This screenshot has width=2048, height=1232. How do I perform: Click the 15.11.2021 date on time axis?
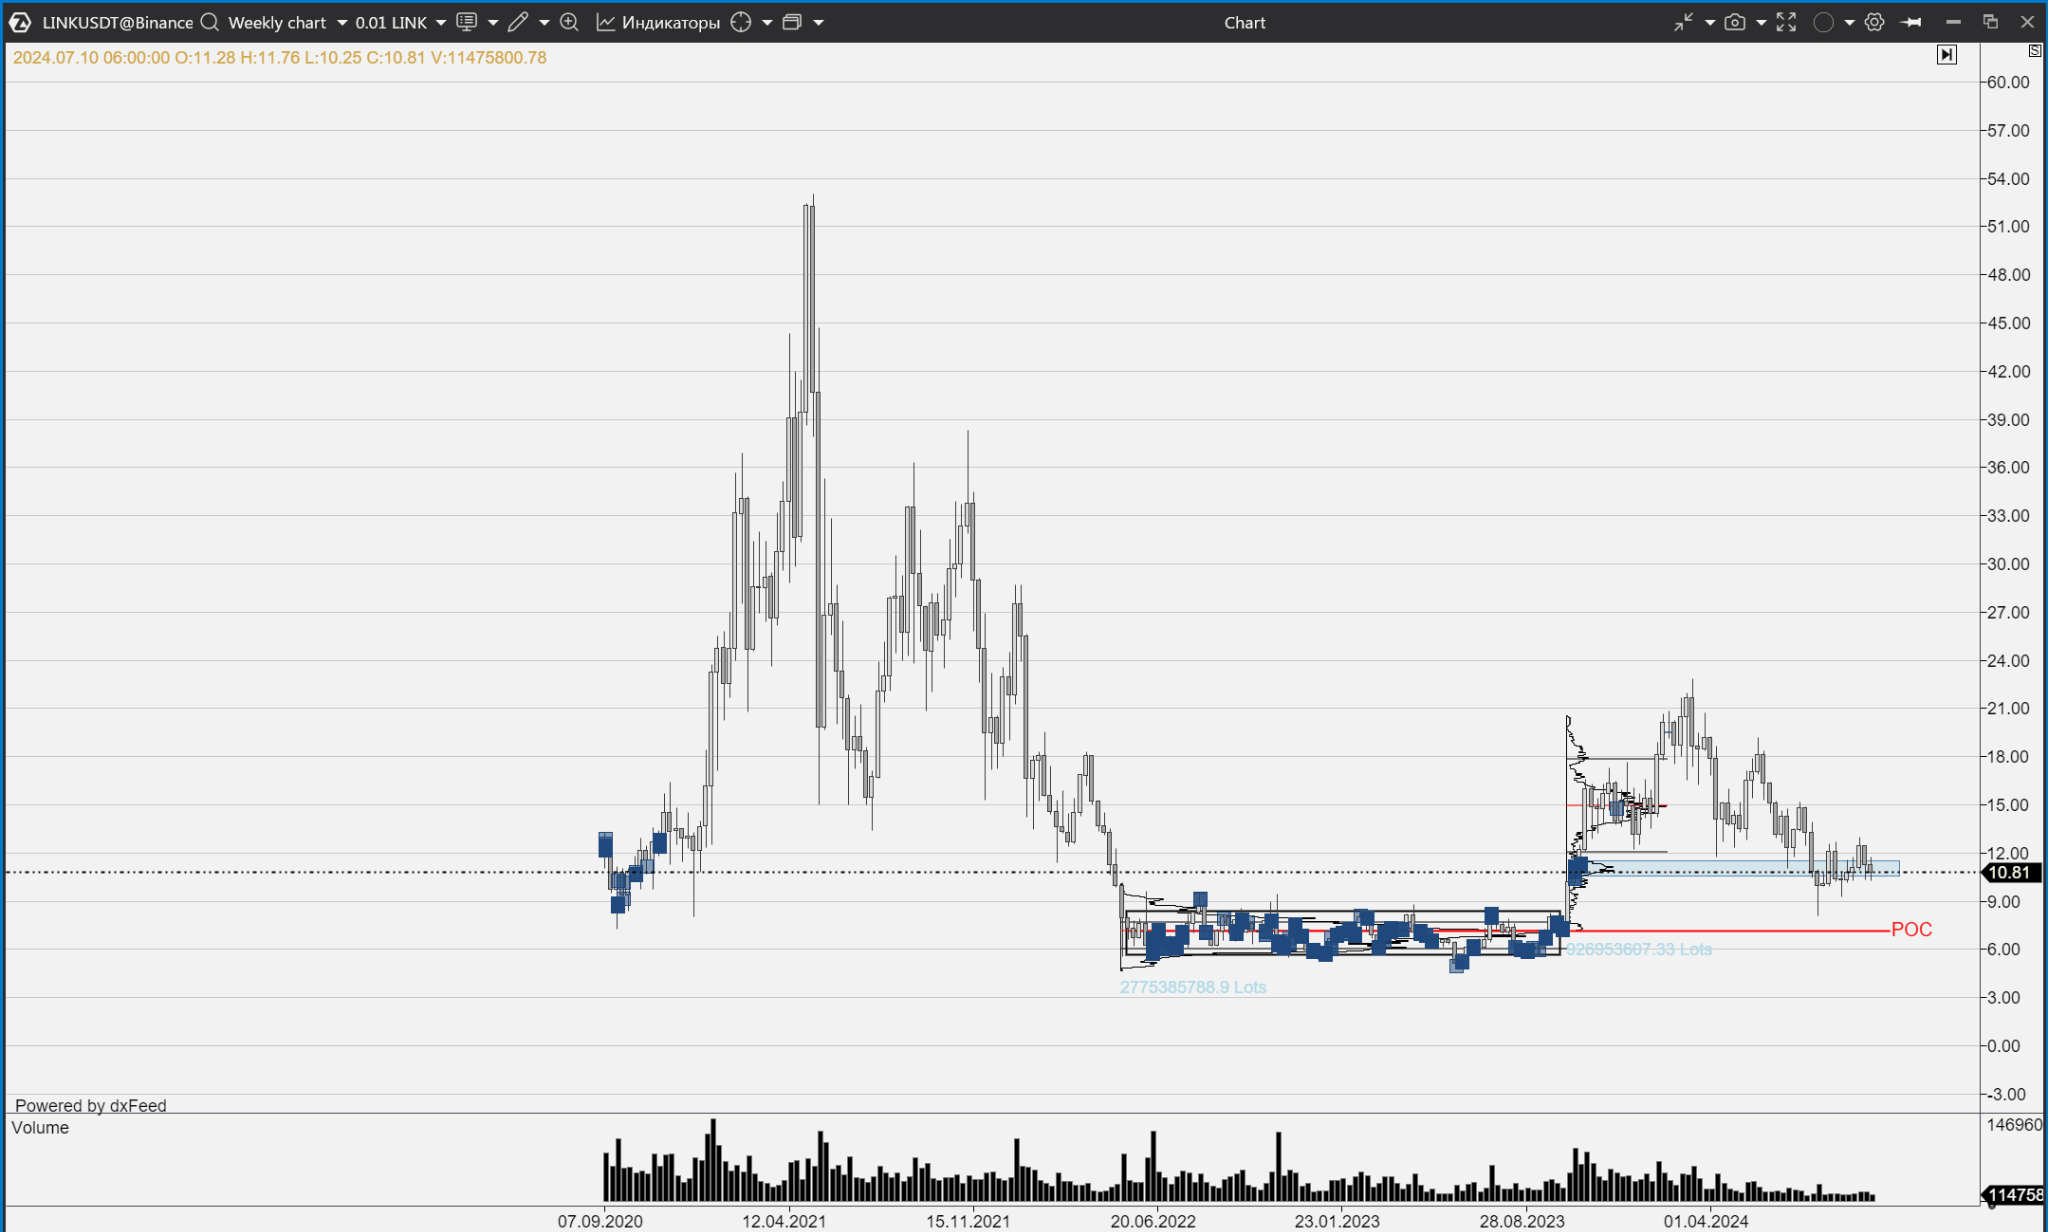(x=968, y=1221)
